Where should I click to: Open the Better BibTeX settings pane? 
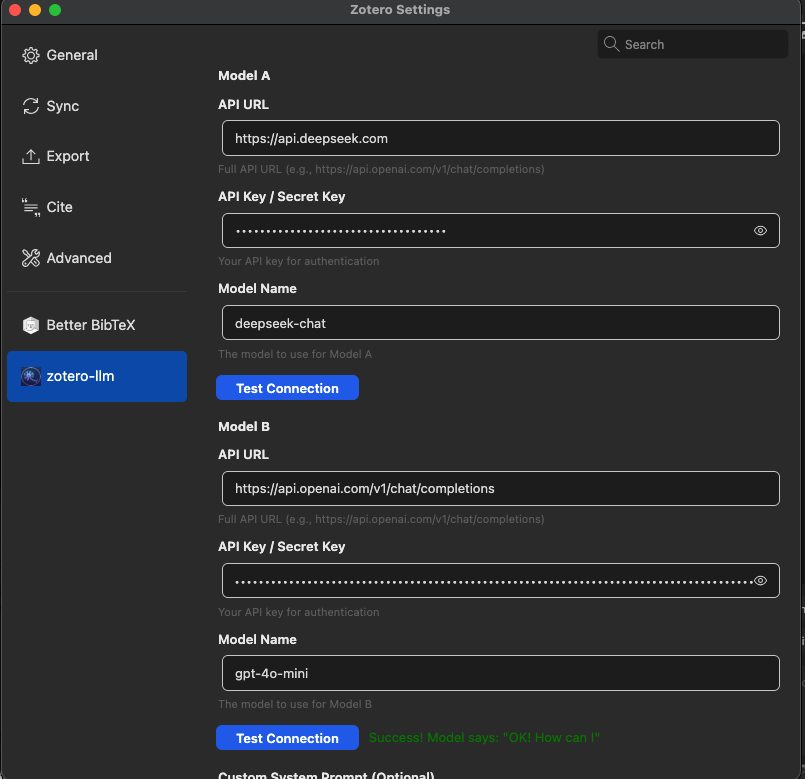pos(97,325)
